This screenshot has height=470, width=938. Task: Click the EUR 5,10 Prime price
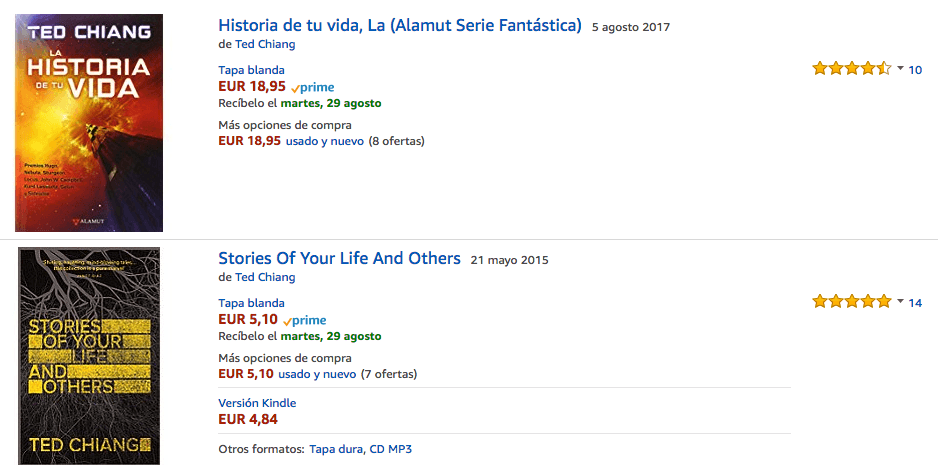(x=248, y=320)
